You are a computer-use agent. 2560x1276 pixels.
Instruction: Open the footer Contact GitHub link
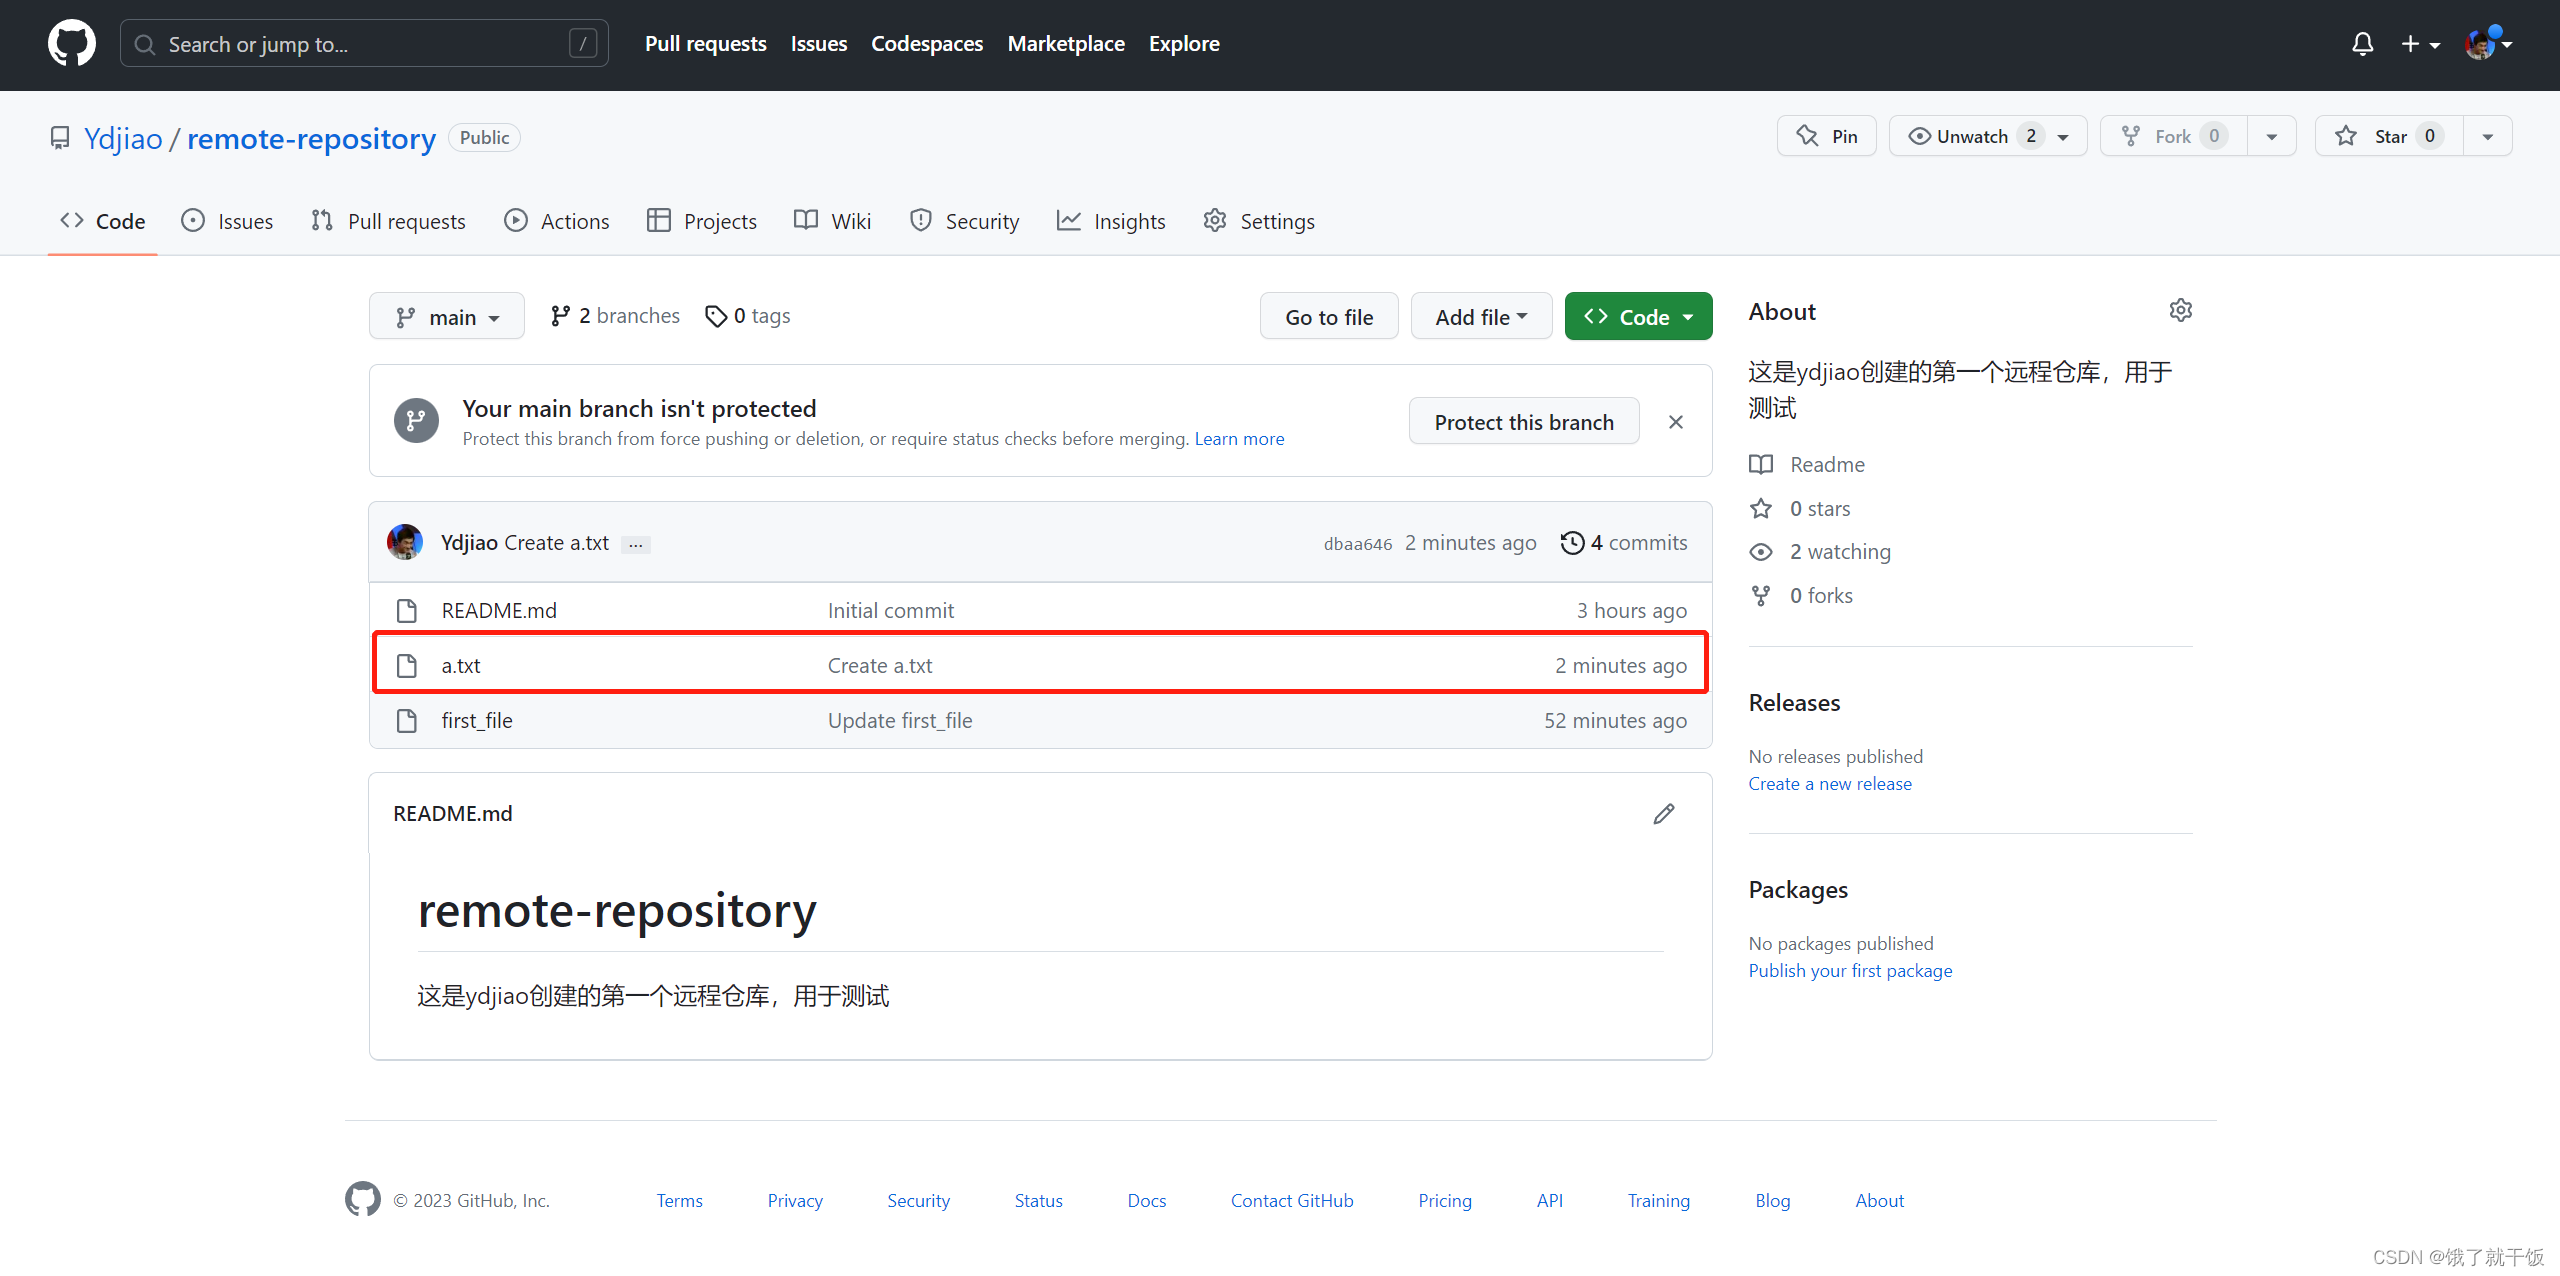1292,1200
